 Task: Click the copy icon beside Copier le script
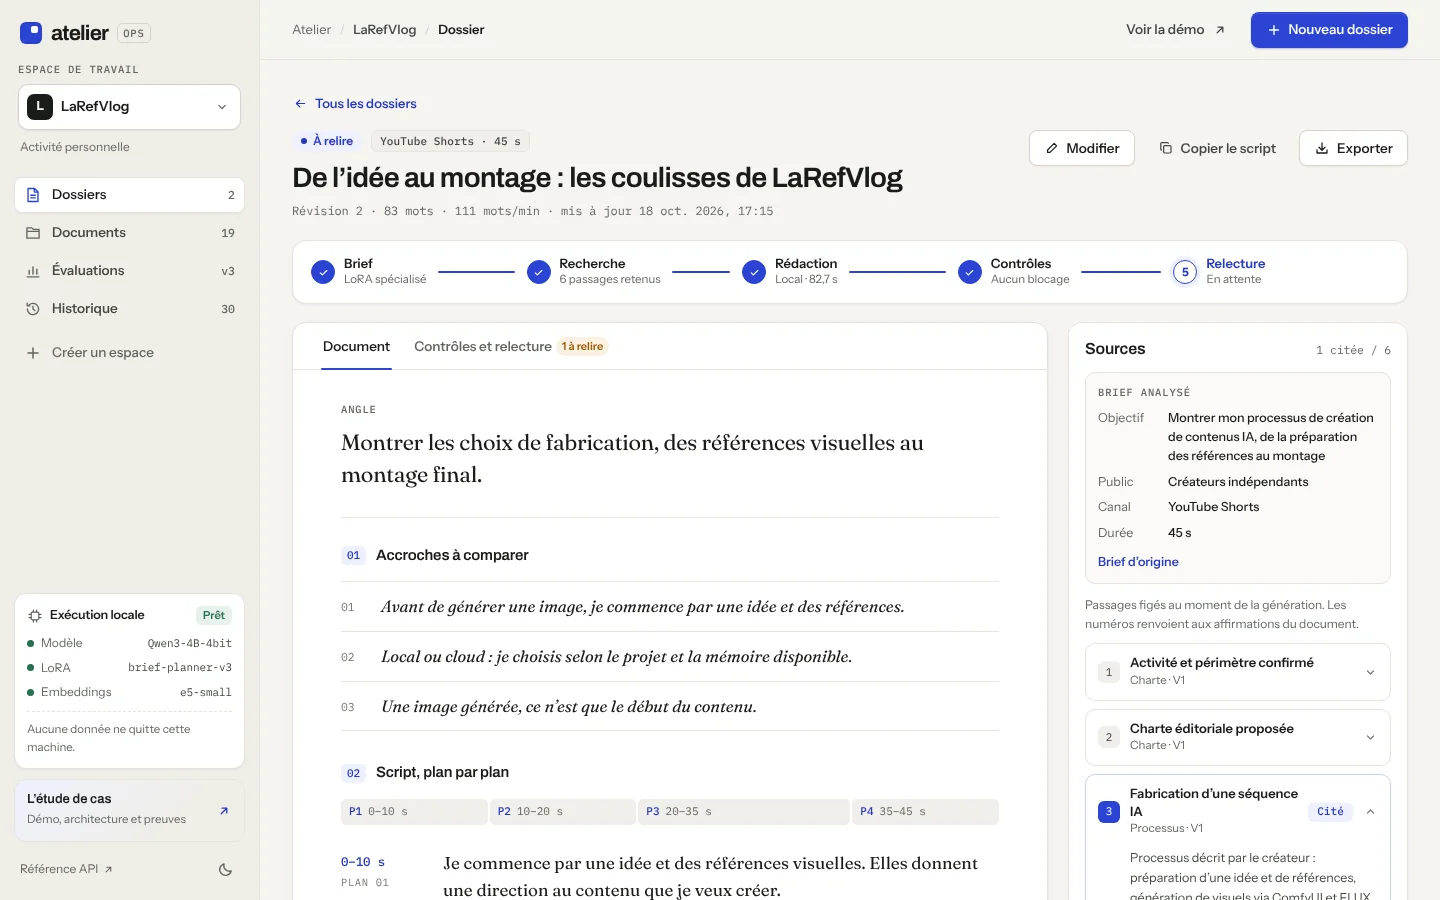pos(1166,148)
